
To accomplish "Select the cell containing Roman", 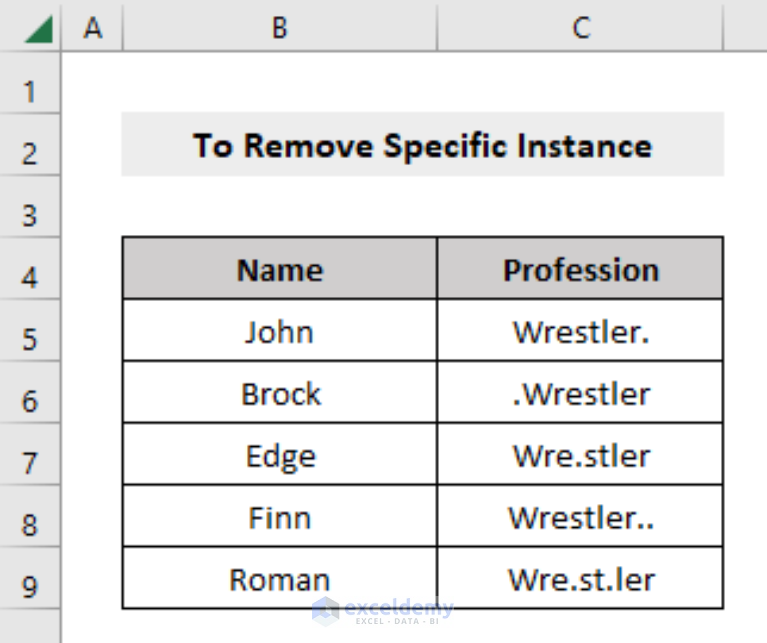I will pos(280,577).
